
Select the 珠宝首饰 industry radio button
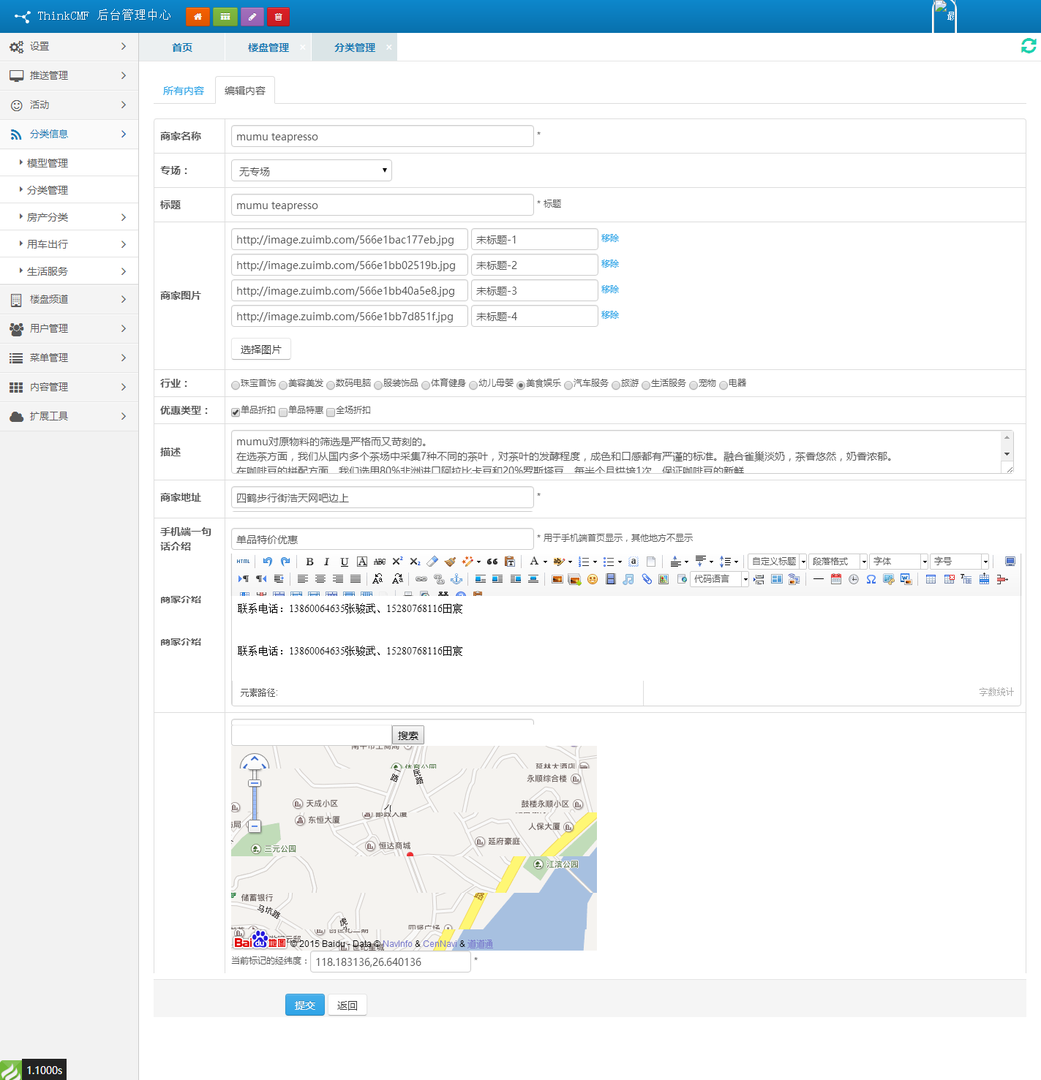(236, 385)
